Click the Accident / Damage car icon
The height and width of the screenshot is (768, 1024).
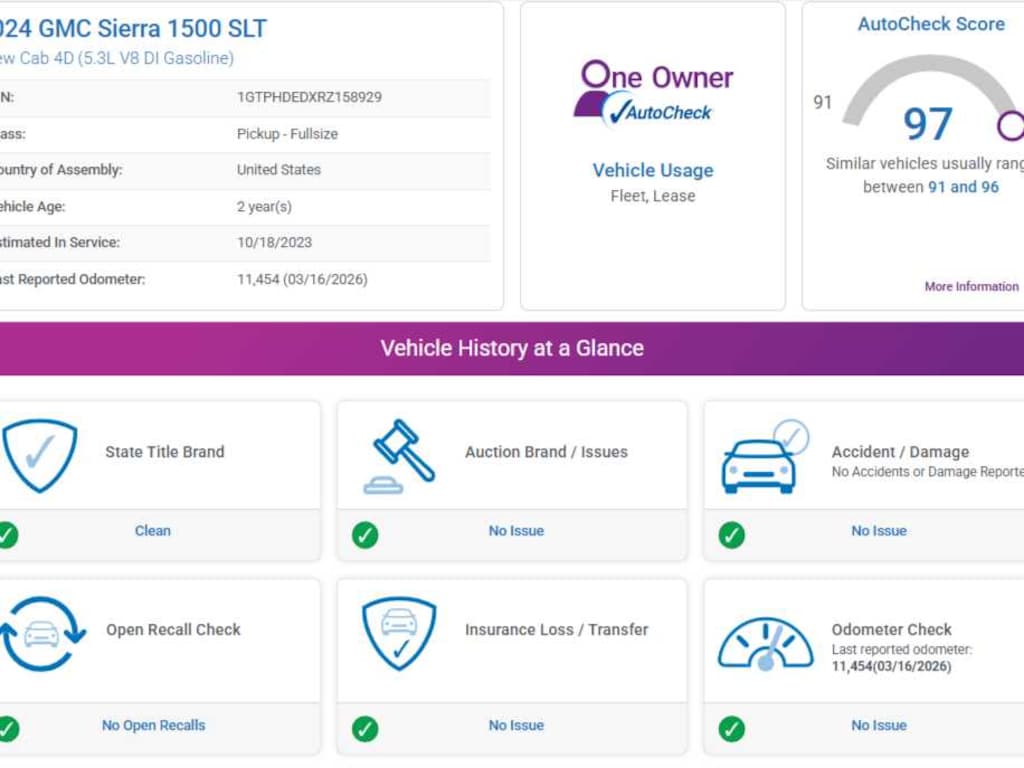coord(762,458)
